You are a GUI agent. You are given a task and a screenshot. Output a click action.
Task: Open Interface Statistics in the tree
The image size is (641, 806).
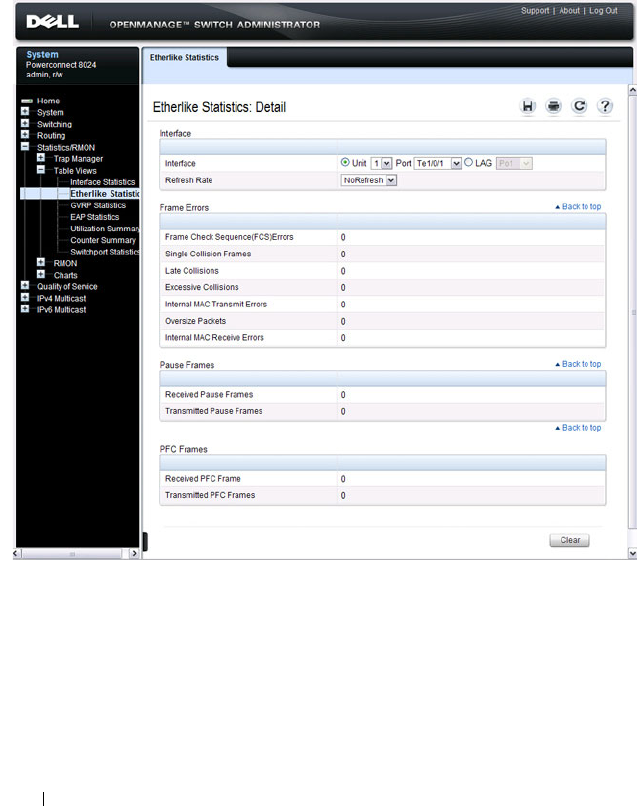(103, 182)
